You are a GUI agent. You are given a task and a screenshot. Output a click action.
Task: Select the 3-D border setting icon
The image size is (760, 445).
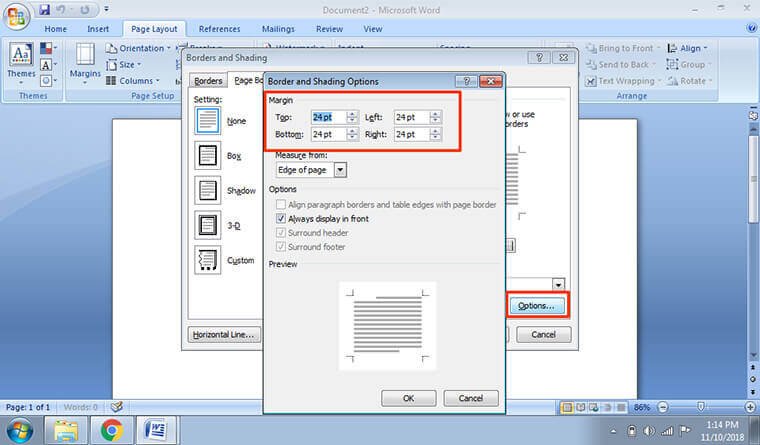tap(207, 225)
